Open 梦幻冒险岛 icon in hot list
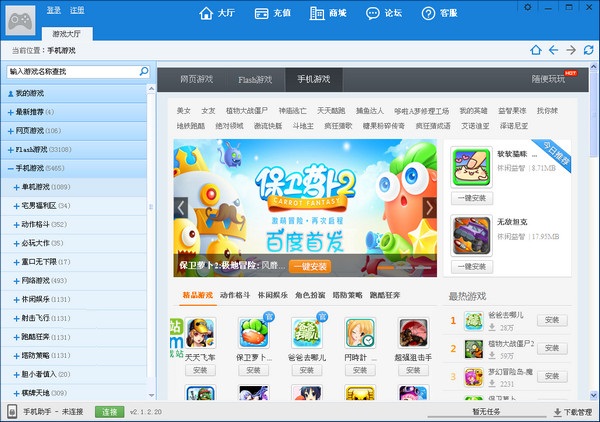The width and height of the screenshot is (600, 422). [x=474, y=377]
